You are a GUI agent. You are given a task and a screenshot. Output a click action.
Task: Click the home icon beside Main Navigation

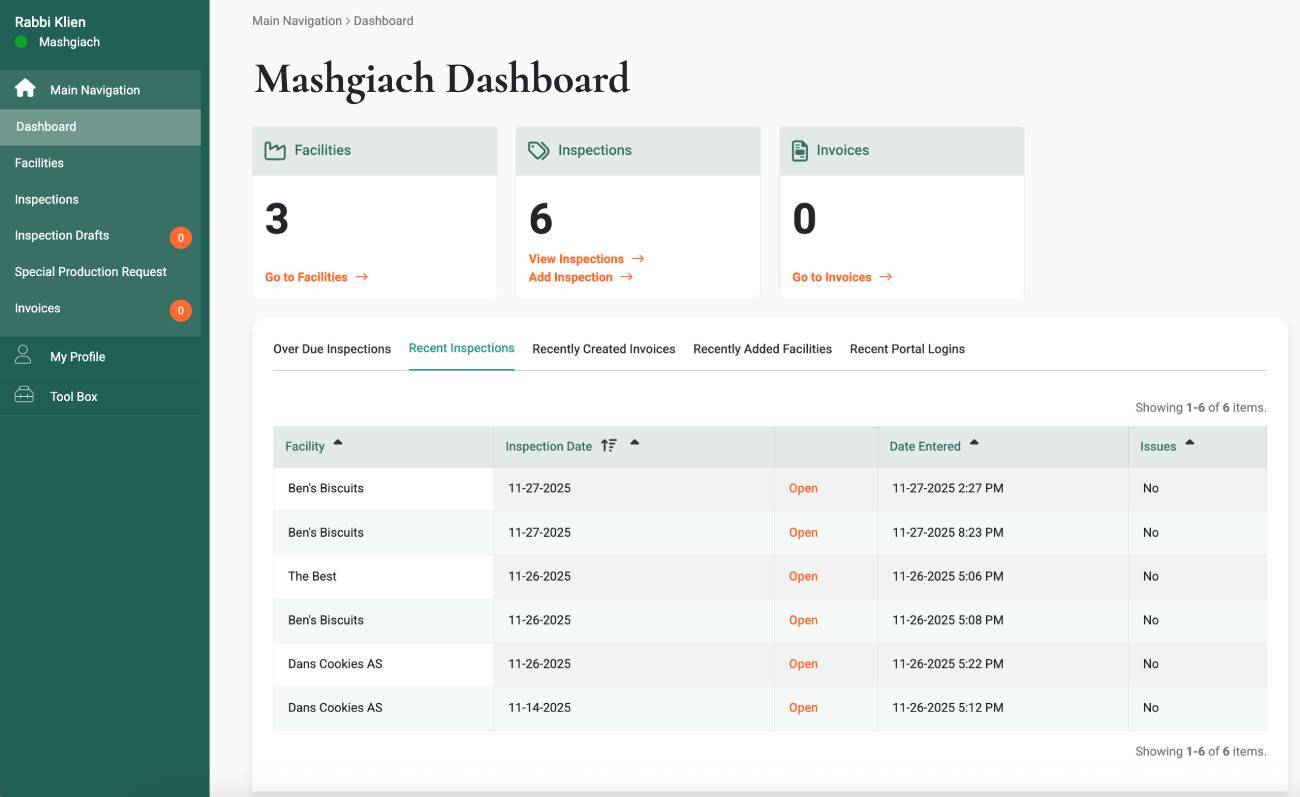pyautogui.click(x=25, y=89)
